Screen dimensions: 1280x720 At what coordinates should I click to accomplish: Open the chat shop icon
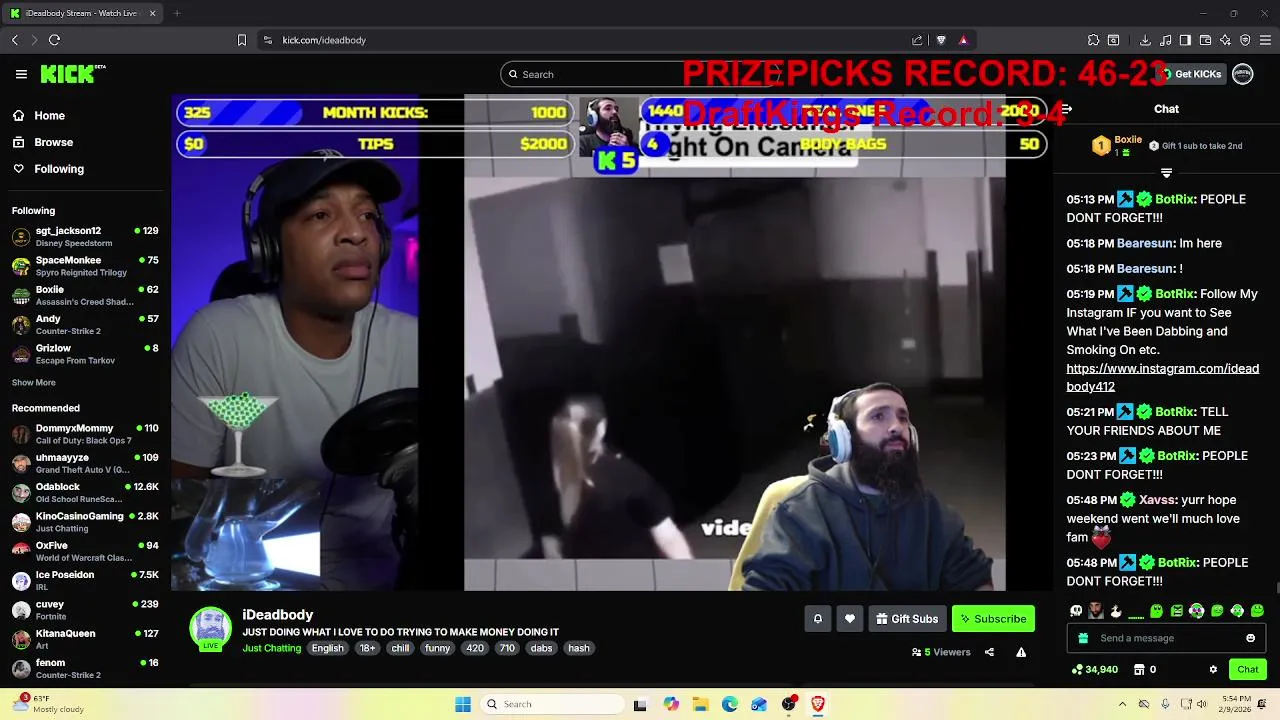(x=1139, y=670)
